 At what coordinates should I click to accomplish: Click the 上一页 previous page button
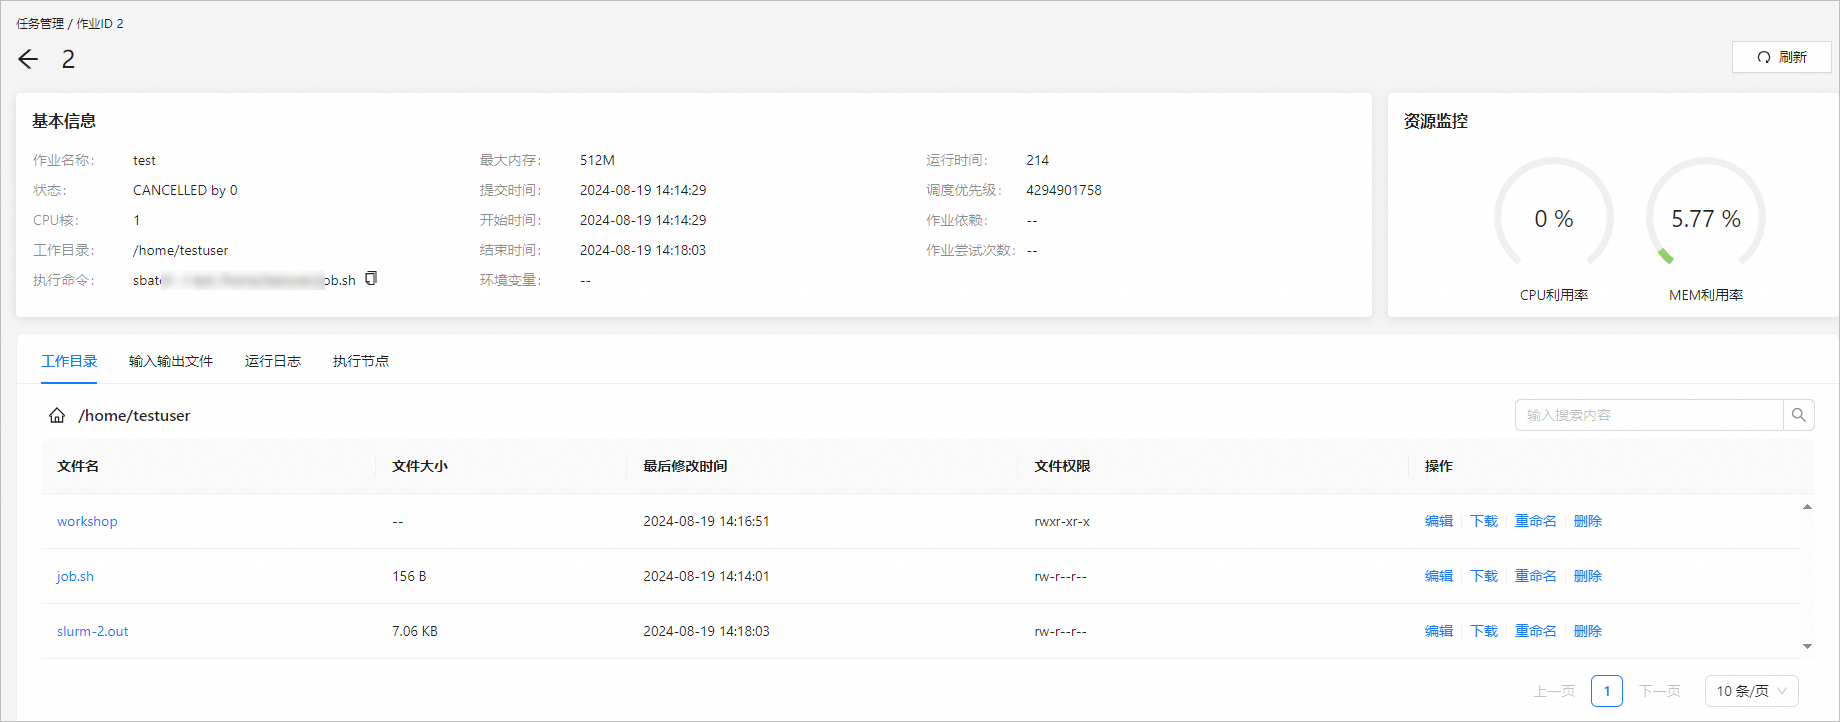tap(1554, 691)
